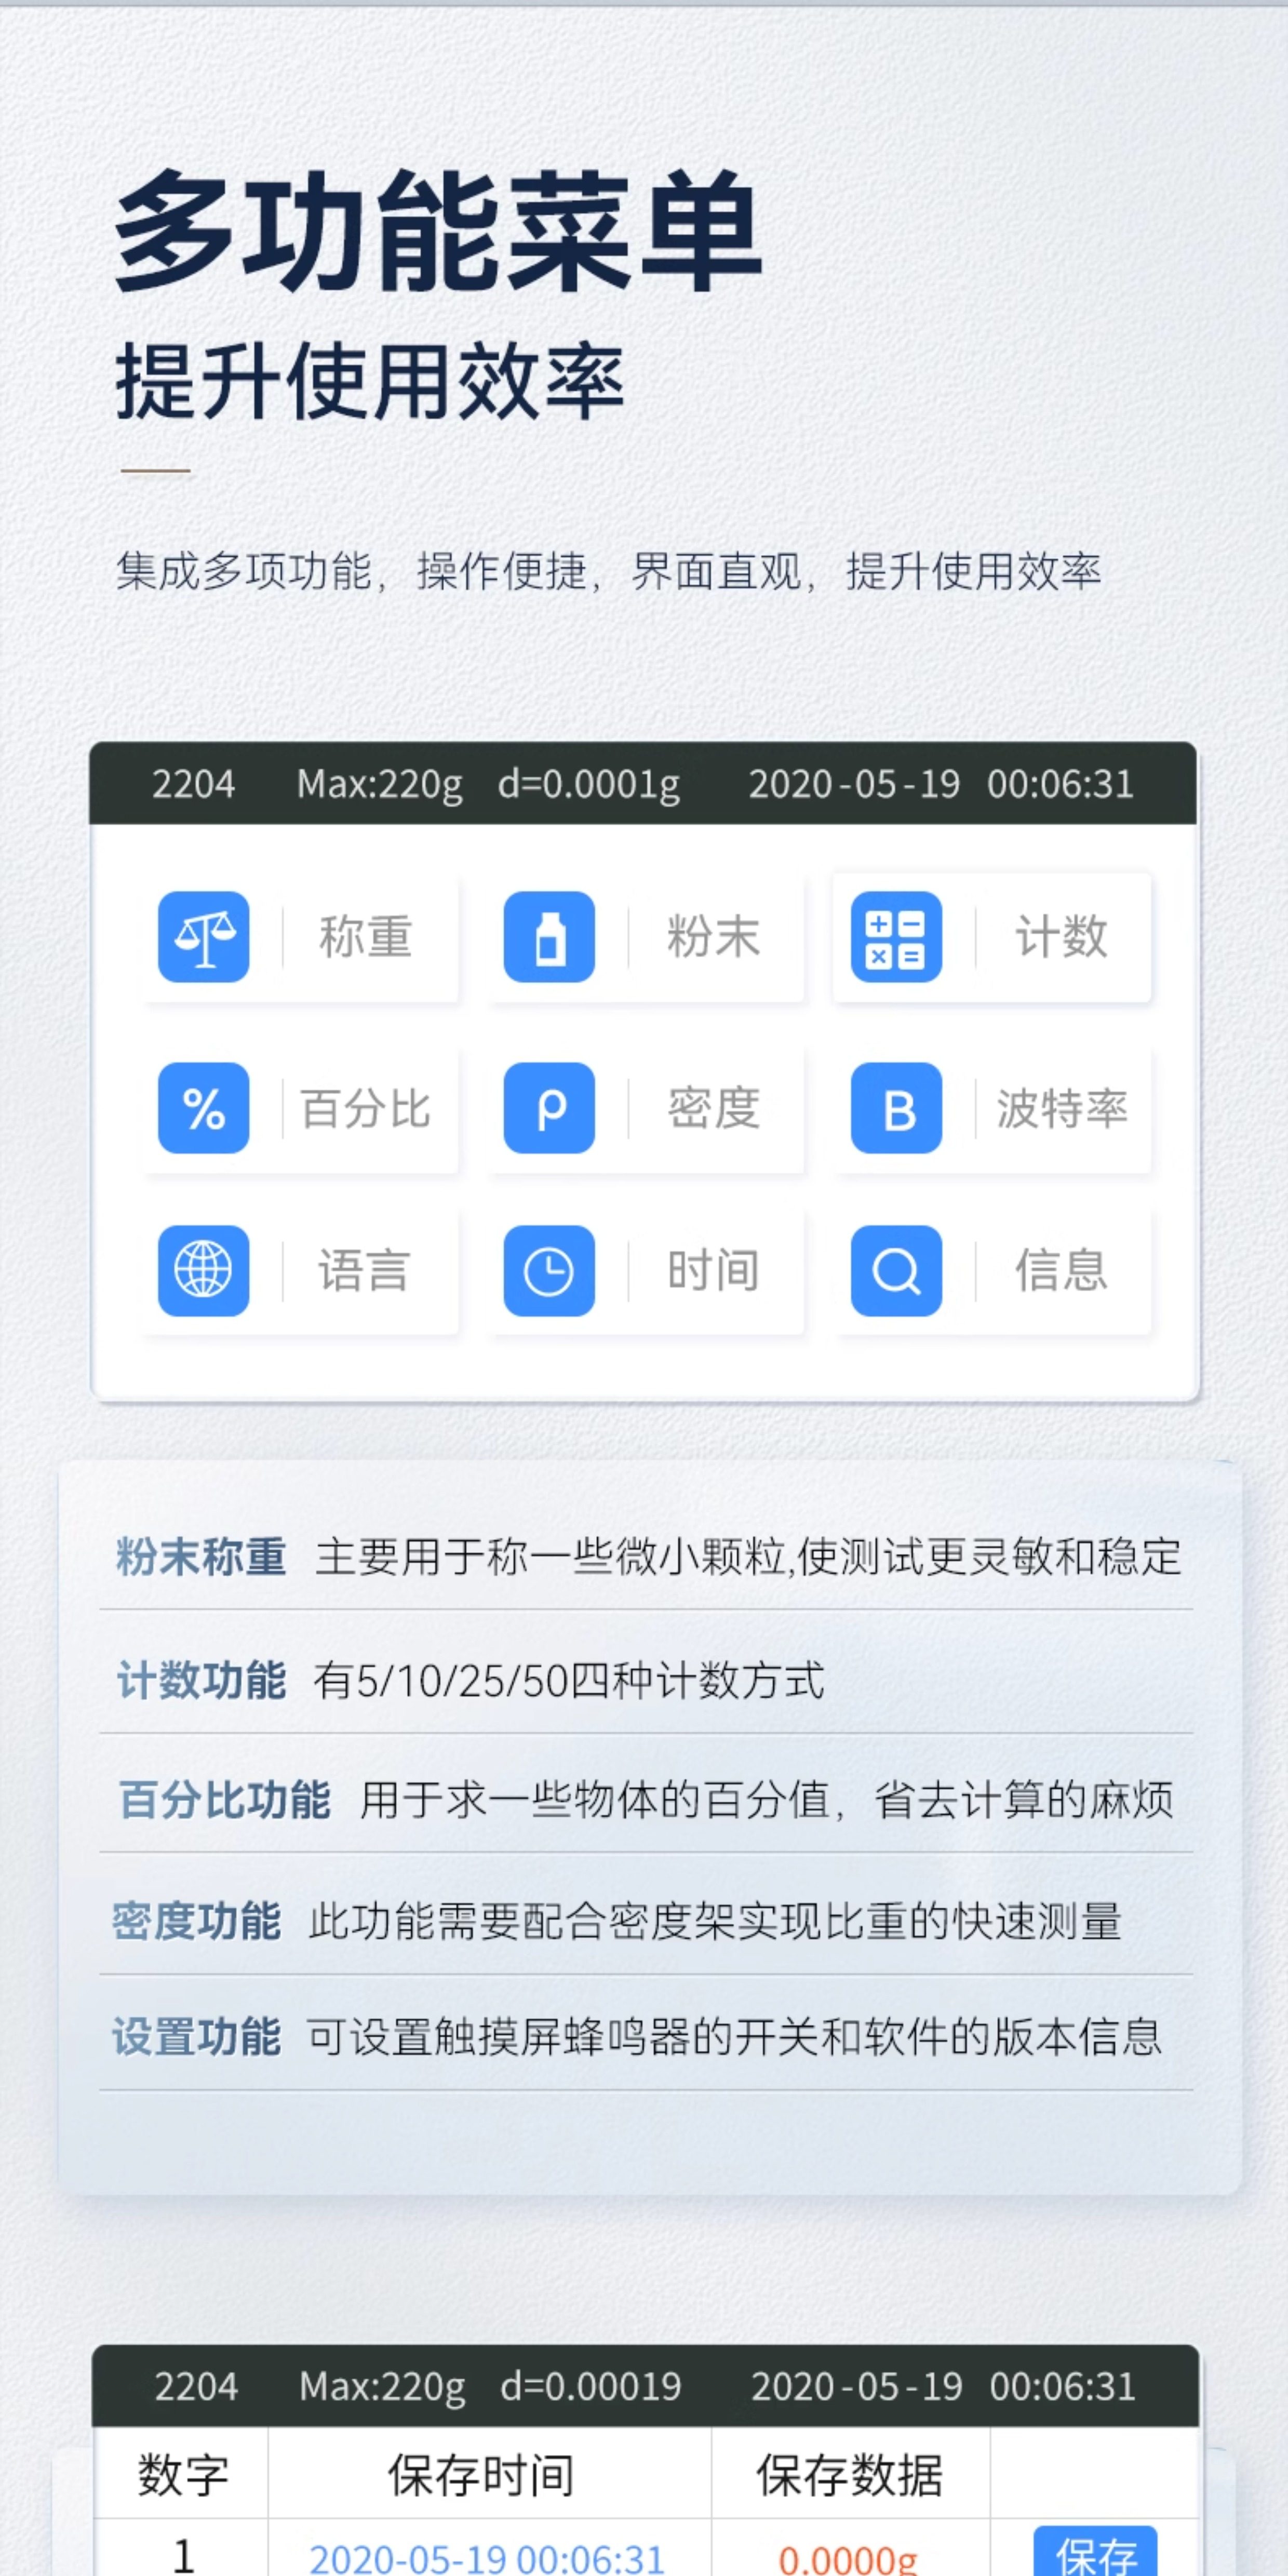Click the 有5/10/25/50四种计数方式 description
Viewport: 1288px width, 2576px height.
click(x=569, y=1680)
